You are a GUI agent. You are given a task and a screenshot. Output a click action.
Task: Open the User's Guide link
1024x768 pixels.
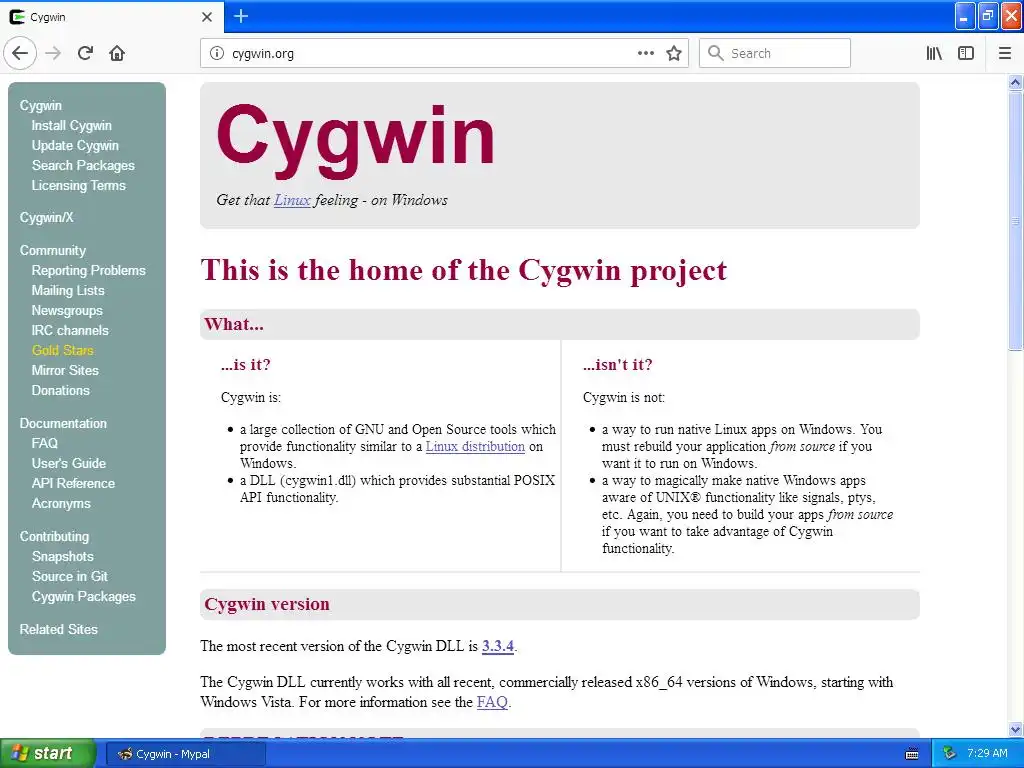pyautogui.click(x=69, y=464)
